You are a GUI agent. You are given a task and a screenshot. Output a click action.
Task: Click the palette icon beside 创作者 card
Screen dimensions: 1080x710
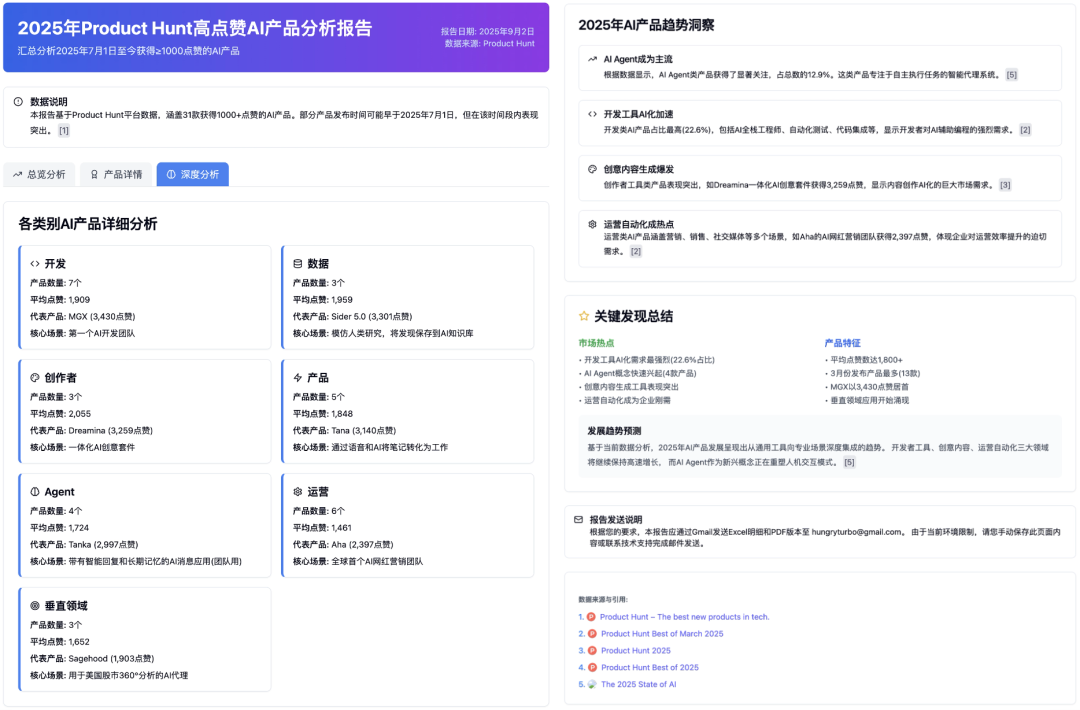(x=35, y=377)
